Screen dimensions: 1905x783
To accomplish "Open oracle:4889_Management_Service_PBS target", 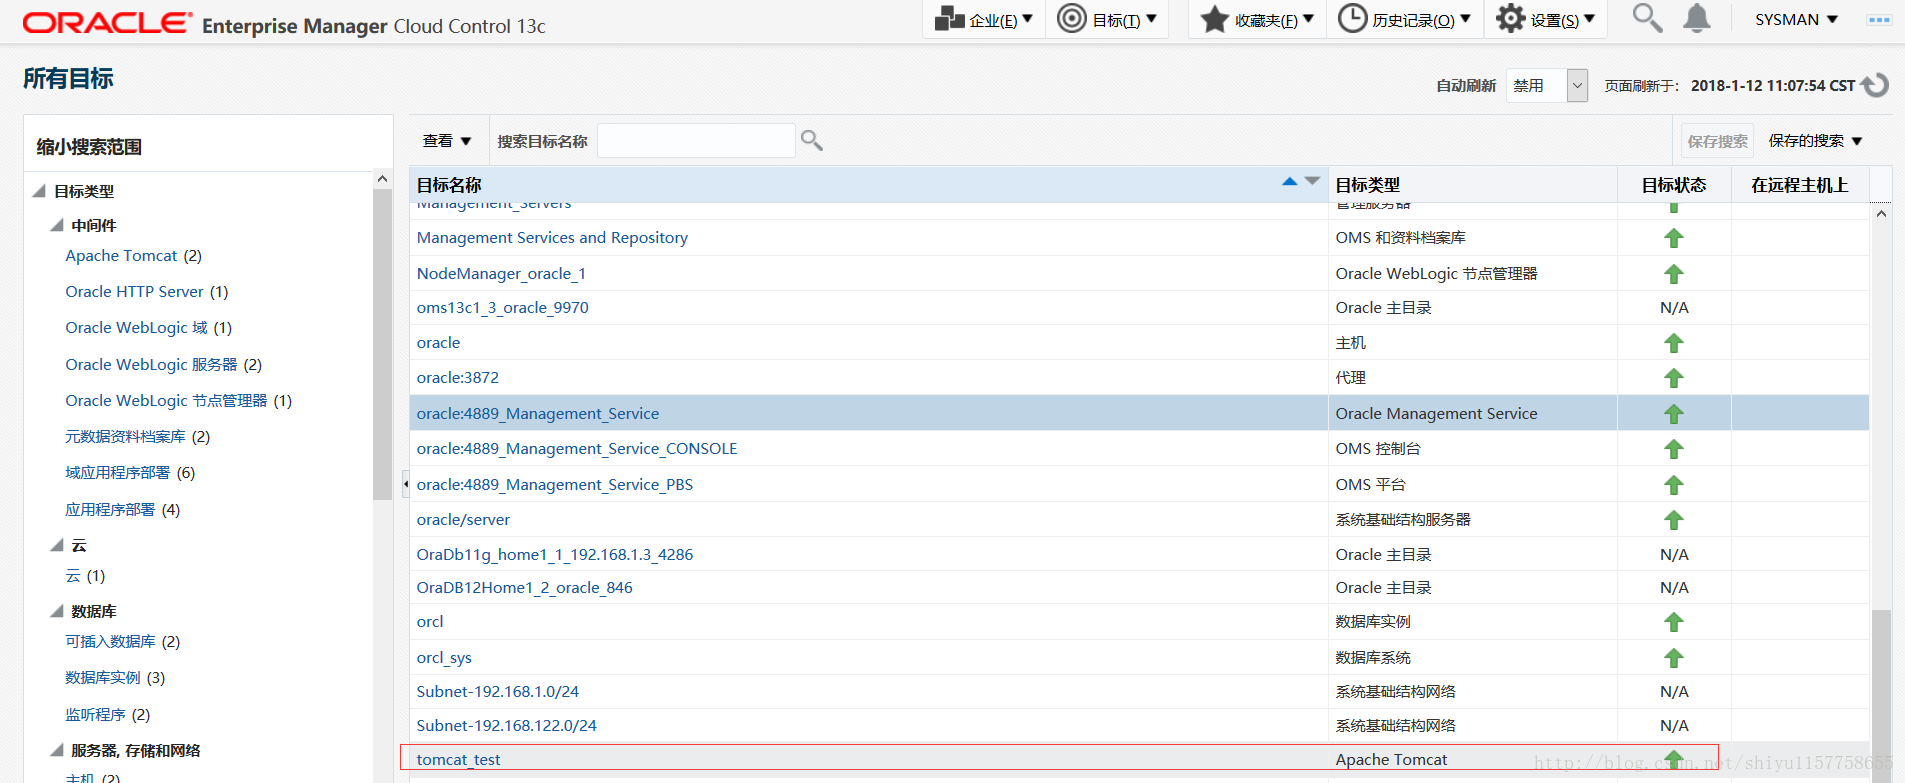I will 555,485.
